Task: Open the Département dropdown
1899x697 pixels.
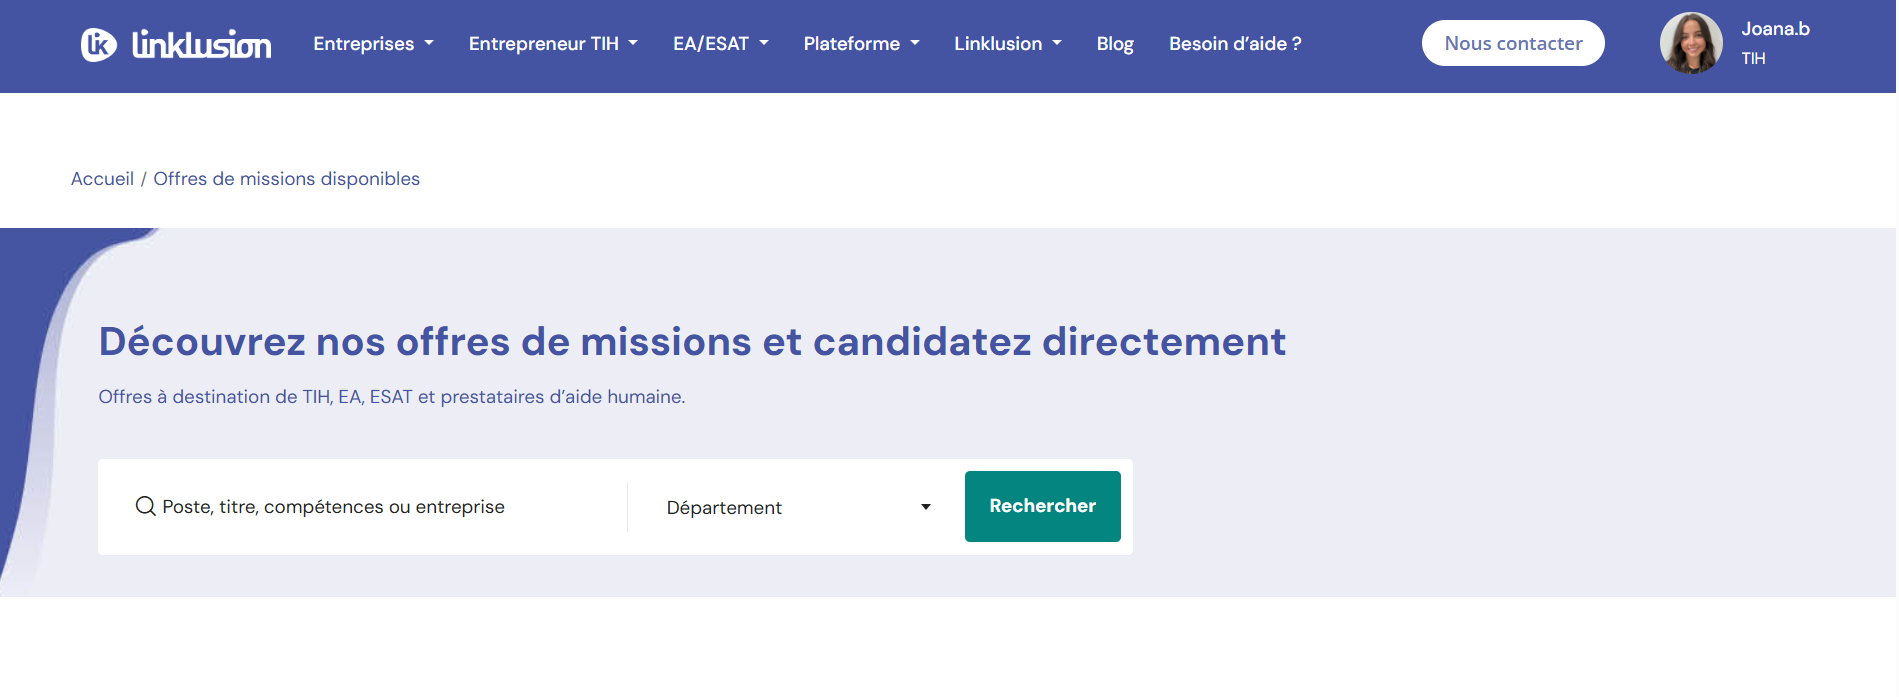Action: click(798, 507)
